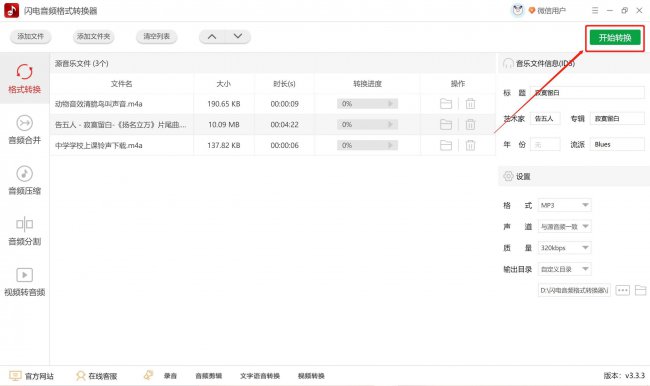
Task: Expand the 声道 dropdown
Action: [x=565, y=226]
